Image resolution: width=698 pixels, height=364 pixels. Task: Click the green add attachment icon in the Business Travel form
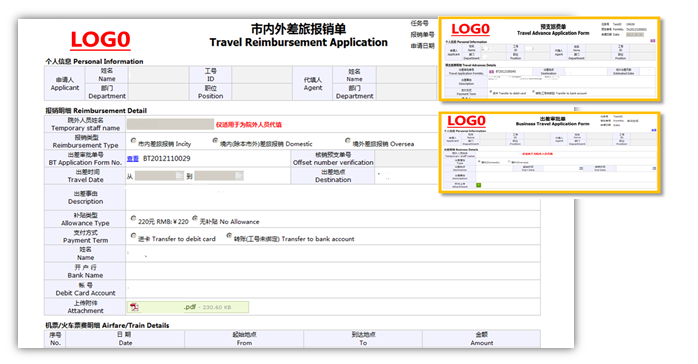(479, 185)
